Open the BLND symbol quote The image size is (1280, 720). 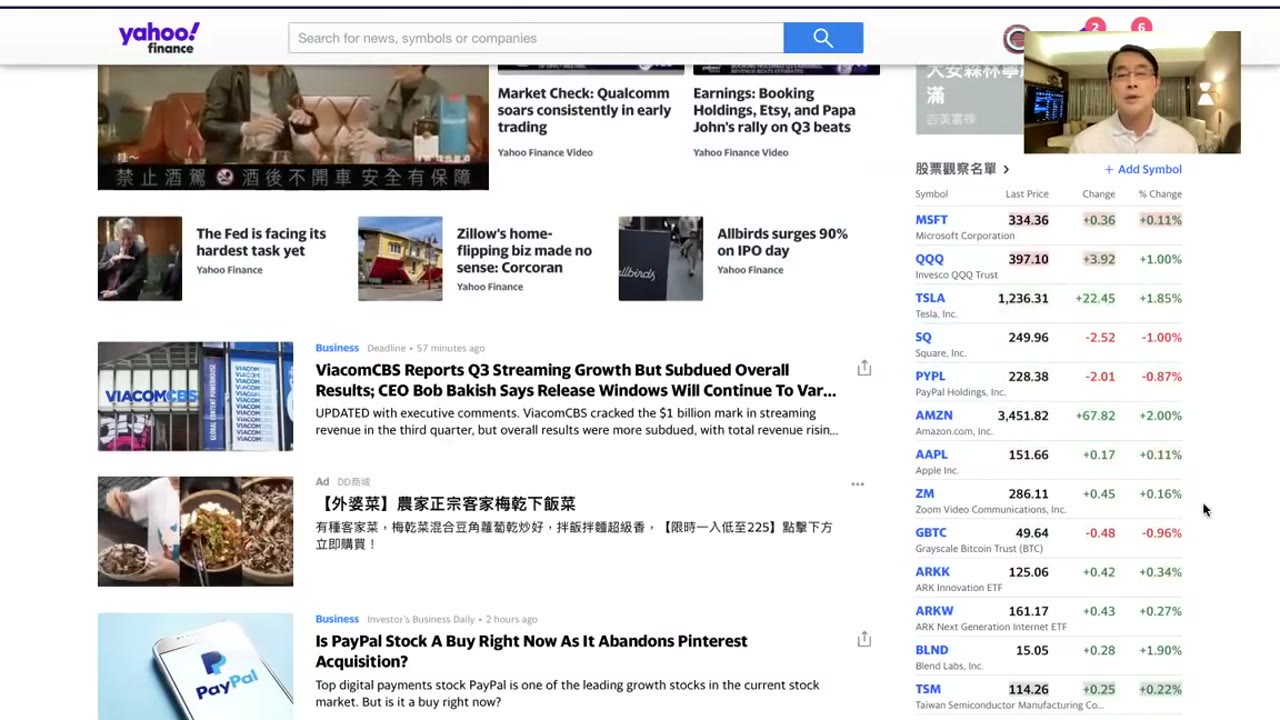931,650
